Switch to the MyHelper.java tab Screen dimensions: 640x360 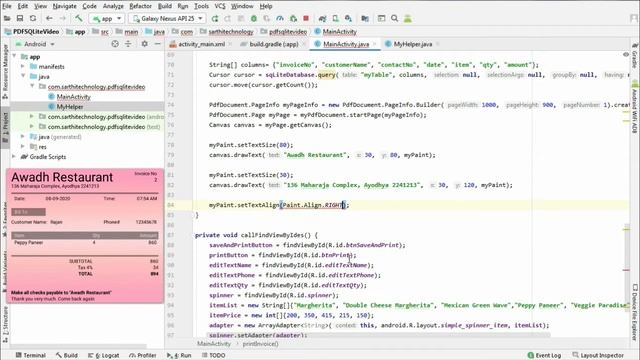point(413,44)
